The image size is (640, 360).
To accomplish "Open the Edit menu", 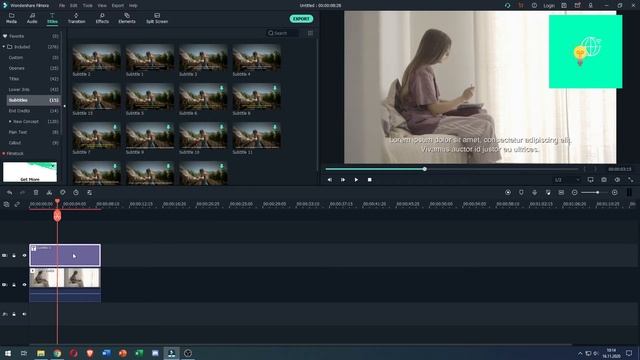I will tap(73, 6).
